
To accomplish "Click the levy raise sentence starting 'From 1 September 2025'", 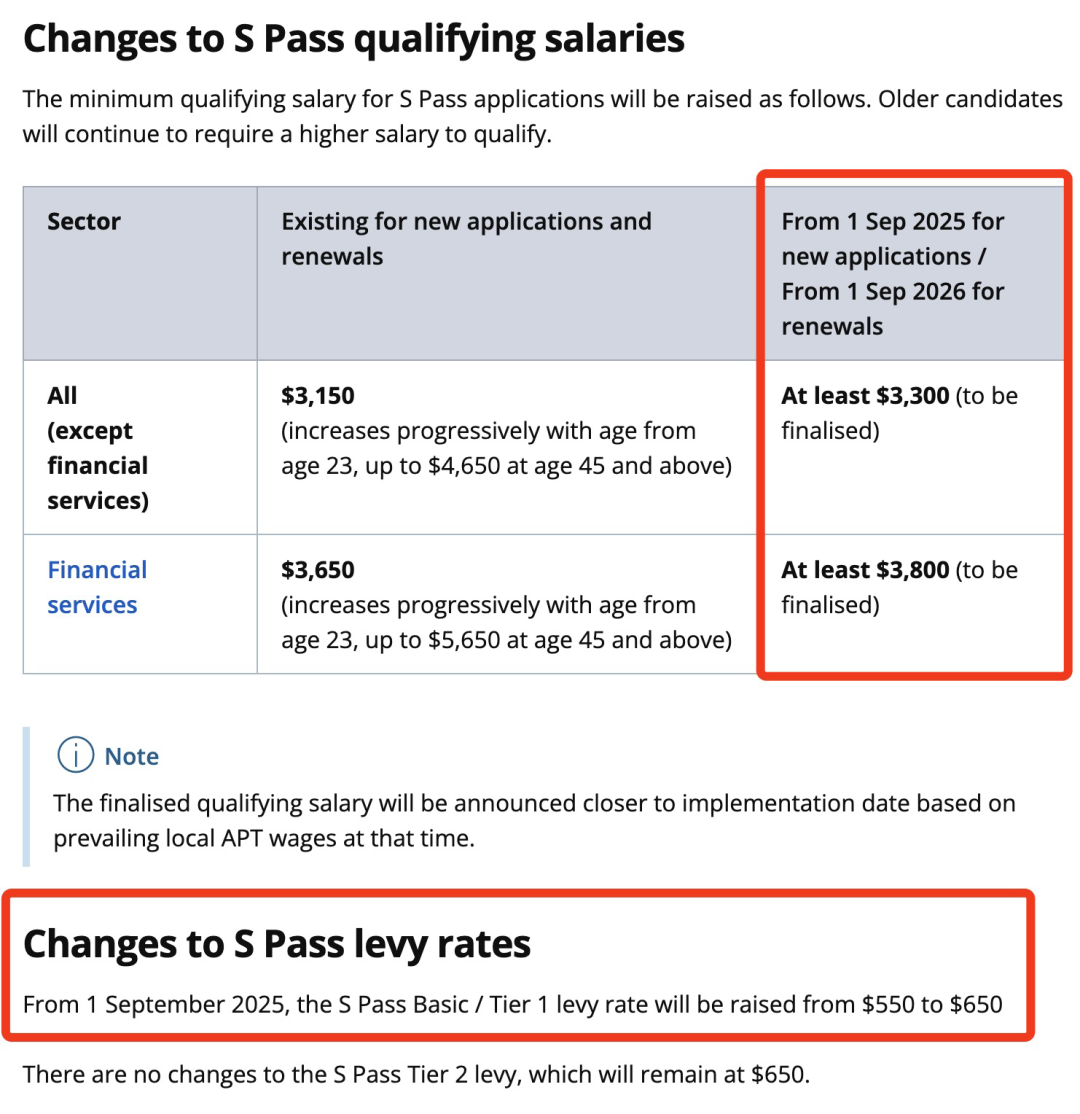I will coord(512,1003).
